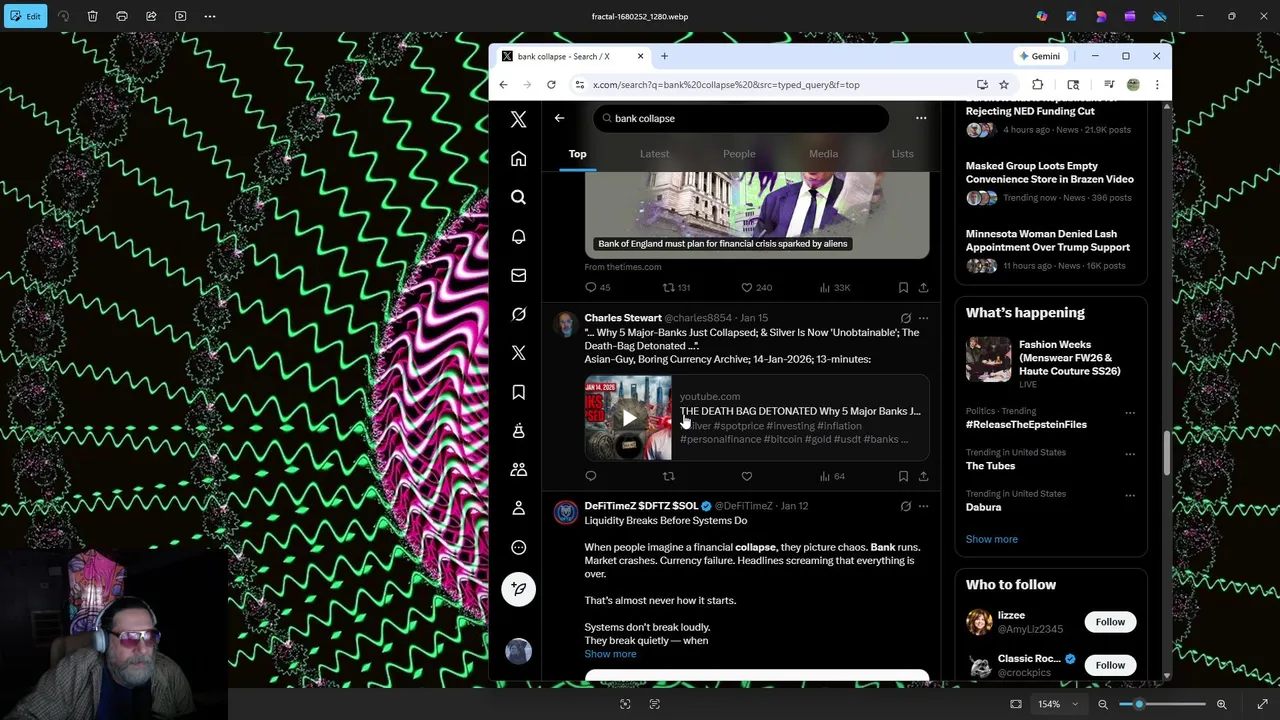Share the Charles Stewart post
The width and height of the screenshot is (1280, 720).
923,476
